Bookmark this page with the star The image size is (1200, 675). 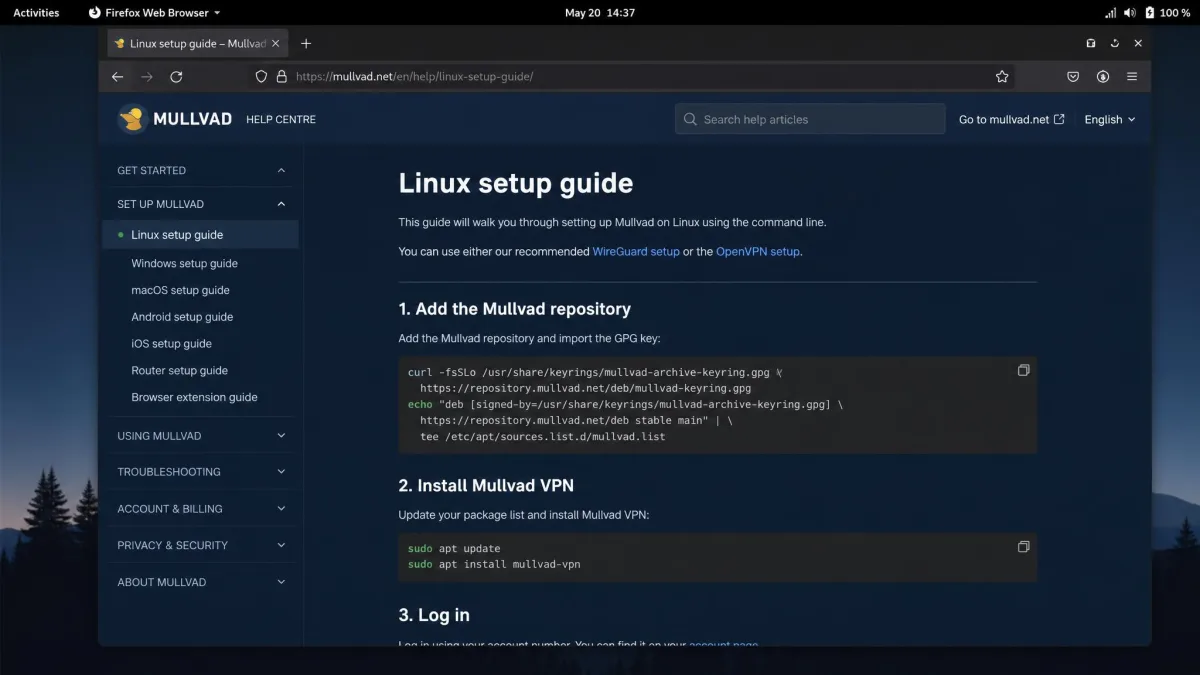tap(1002, 76)
